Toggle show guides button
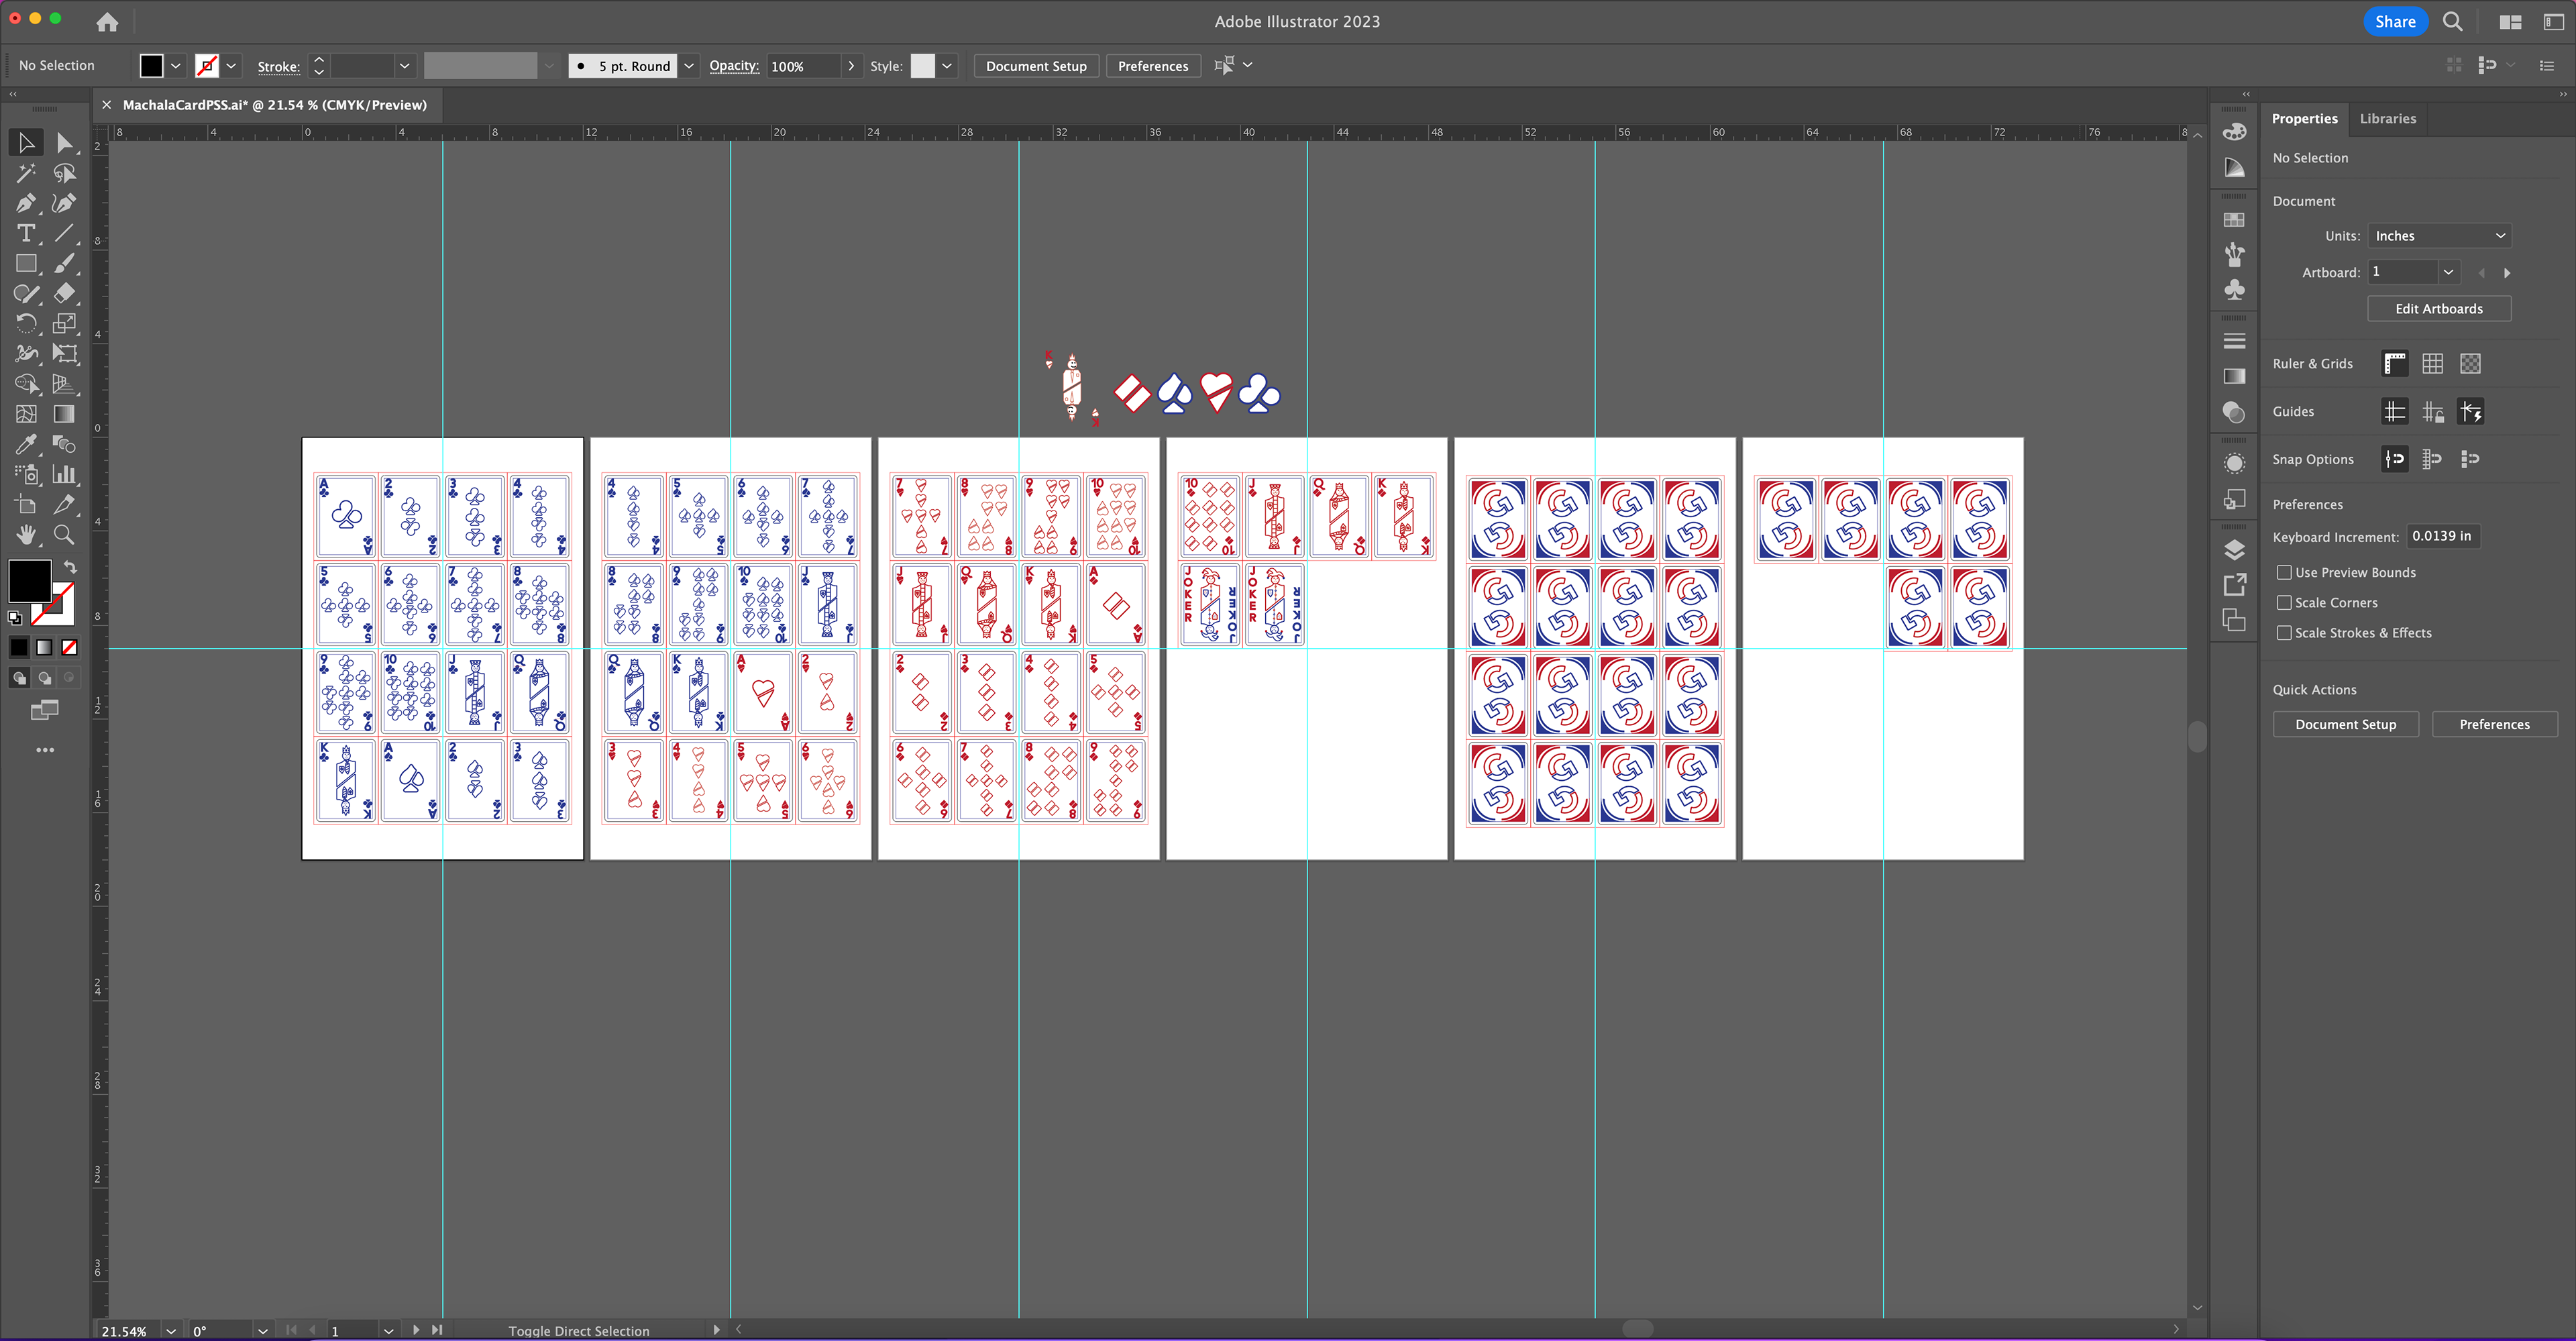Image resolution: width=2576 pixels, height=1341 pixels. 2395,411
